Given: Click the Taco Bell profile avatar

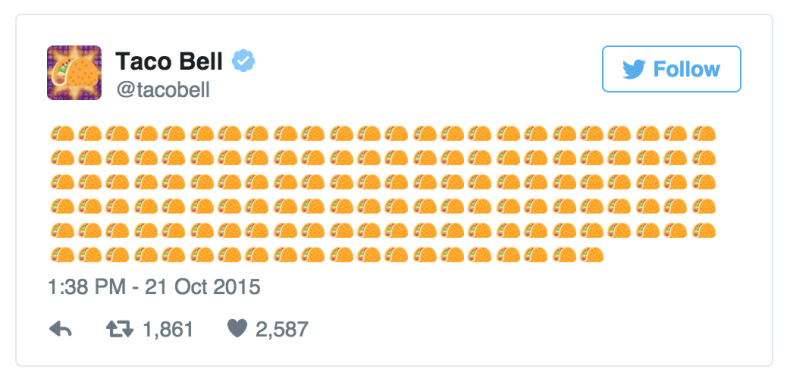Looking at the screenshot, I should 74,73.
